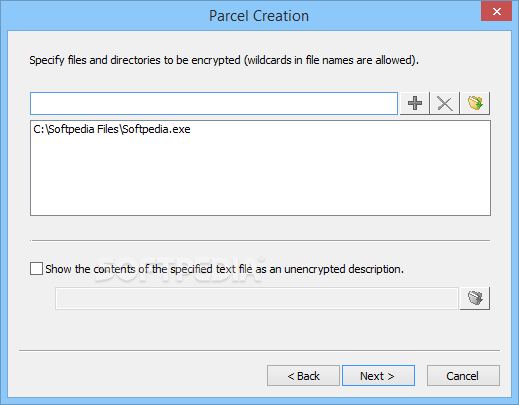
Task: Select C:\Softpedia Files\Softpedia.exe in the list
Action: (112, 129)
